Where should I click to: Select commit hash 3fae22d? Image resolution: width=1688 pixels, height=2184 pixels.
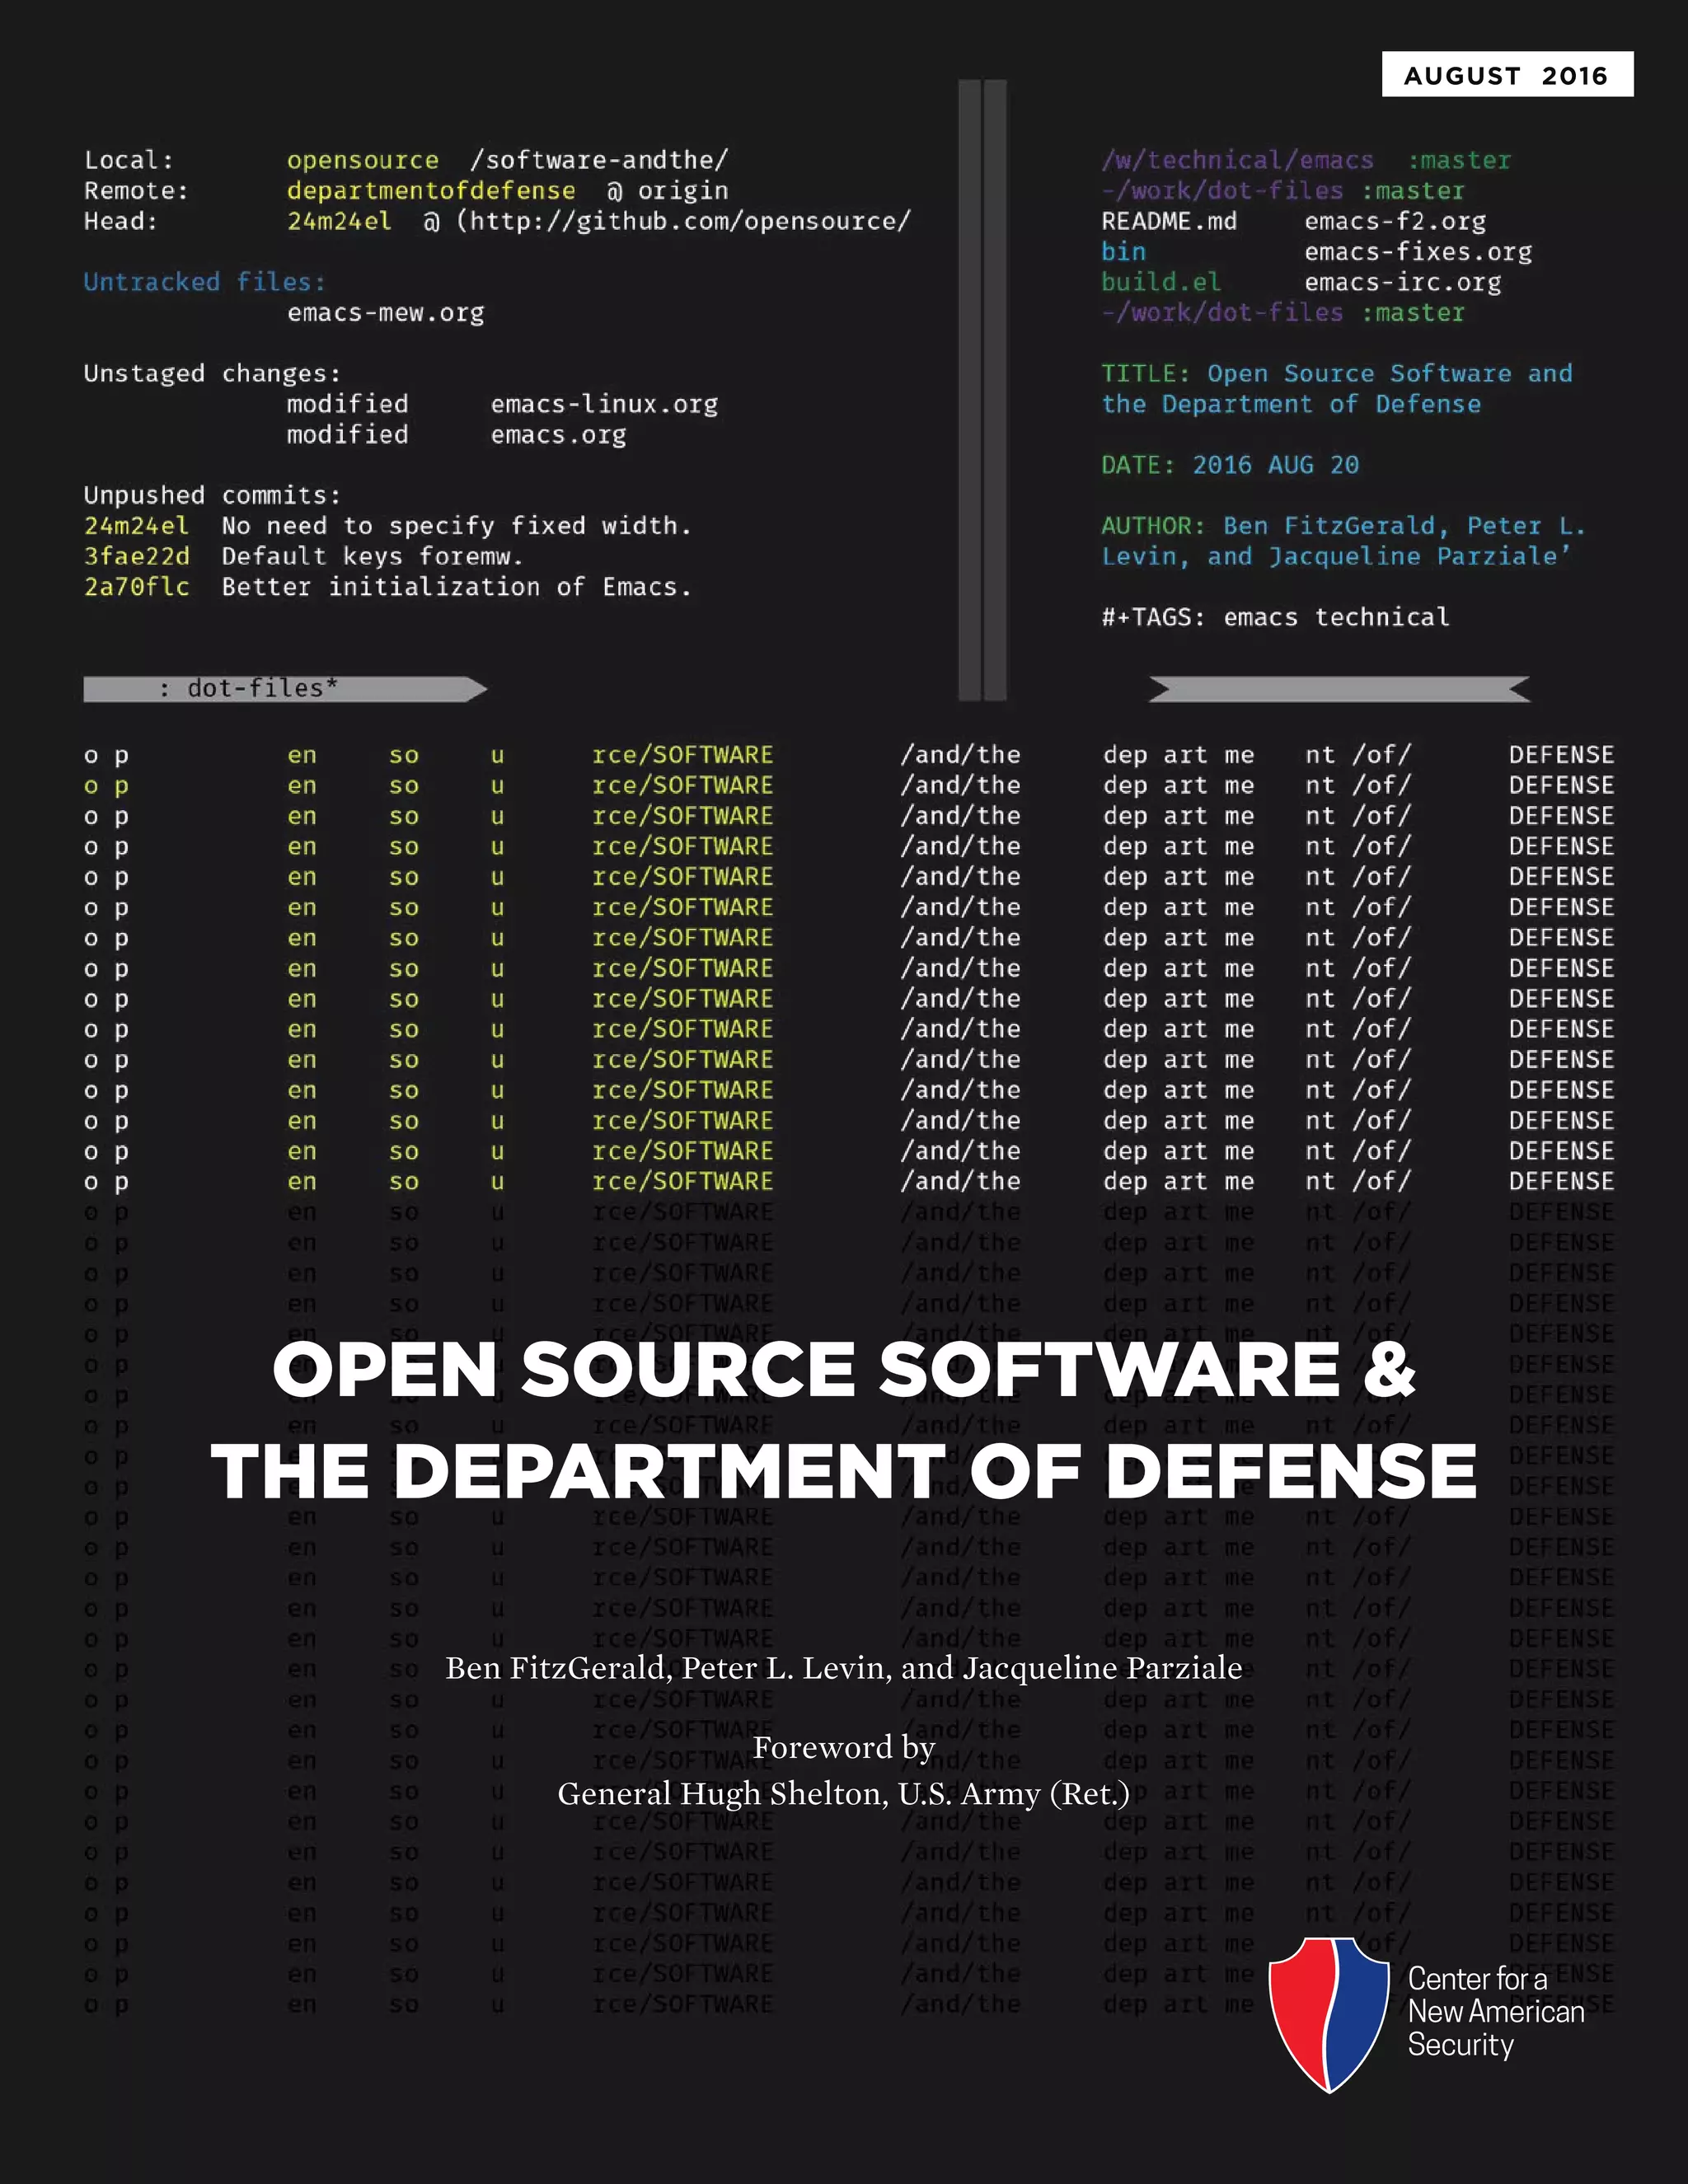136,557
